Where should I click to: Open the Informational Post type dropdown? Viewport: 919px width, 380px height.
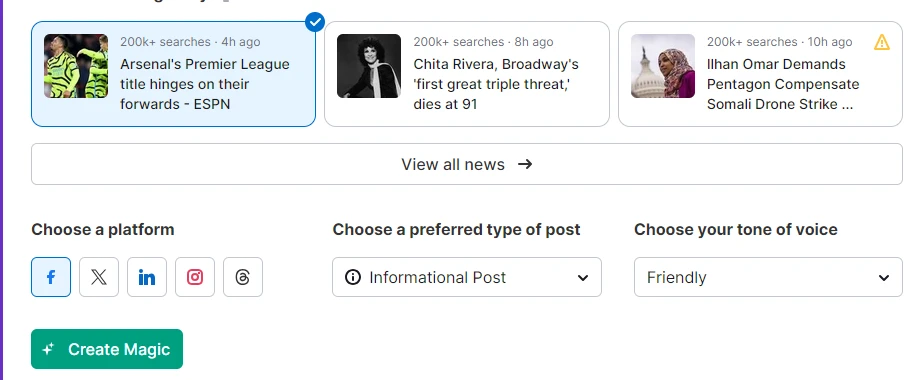click(x=467, y=277)
